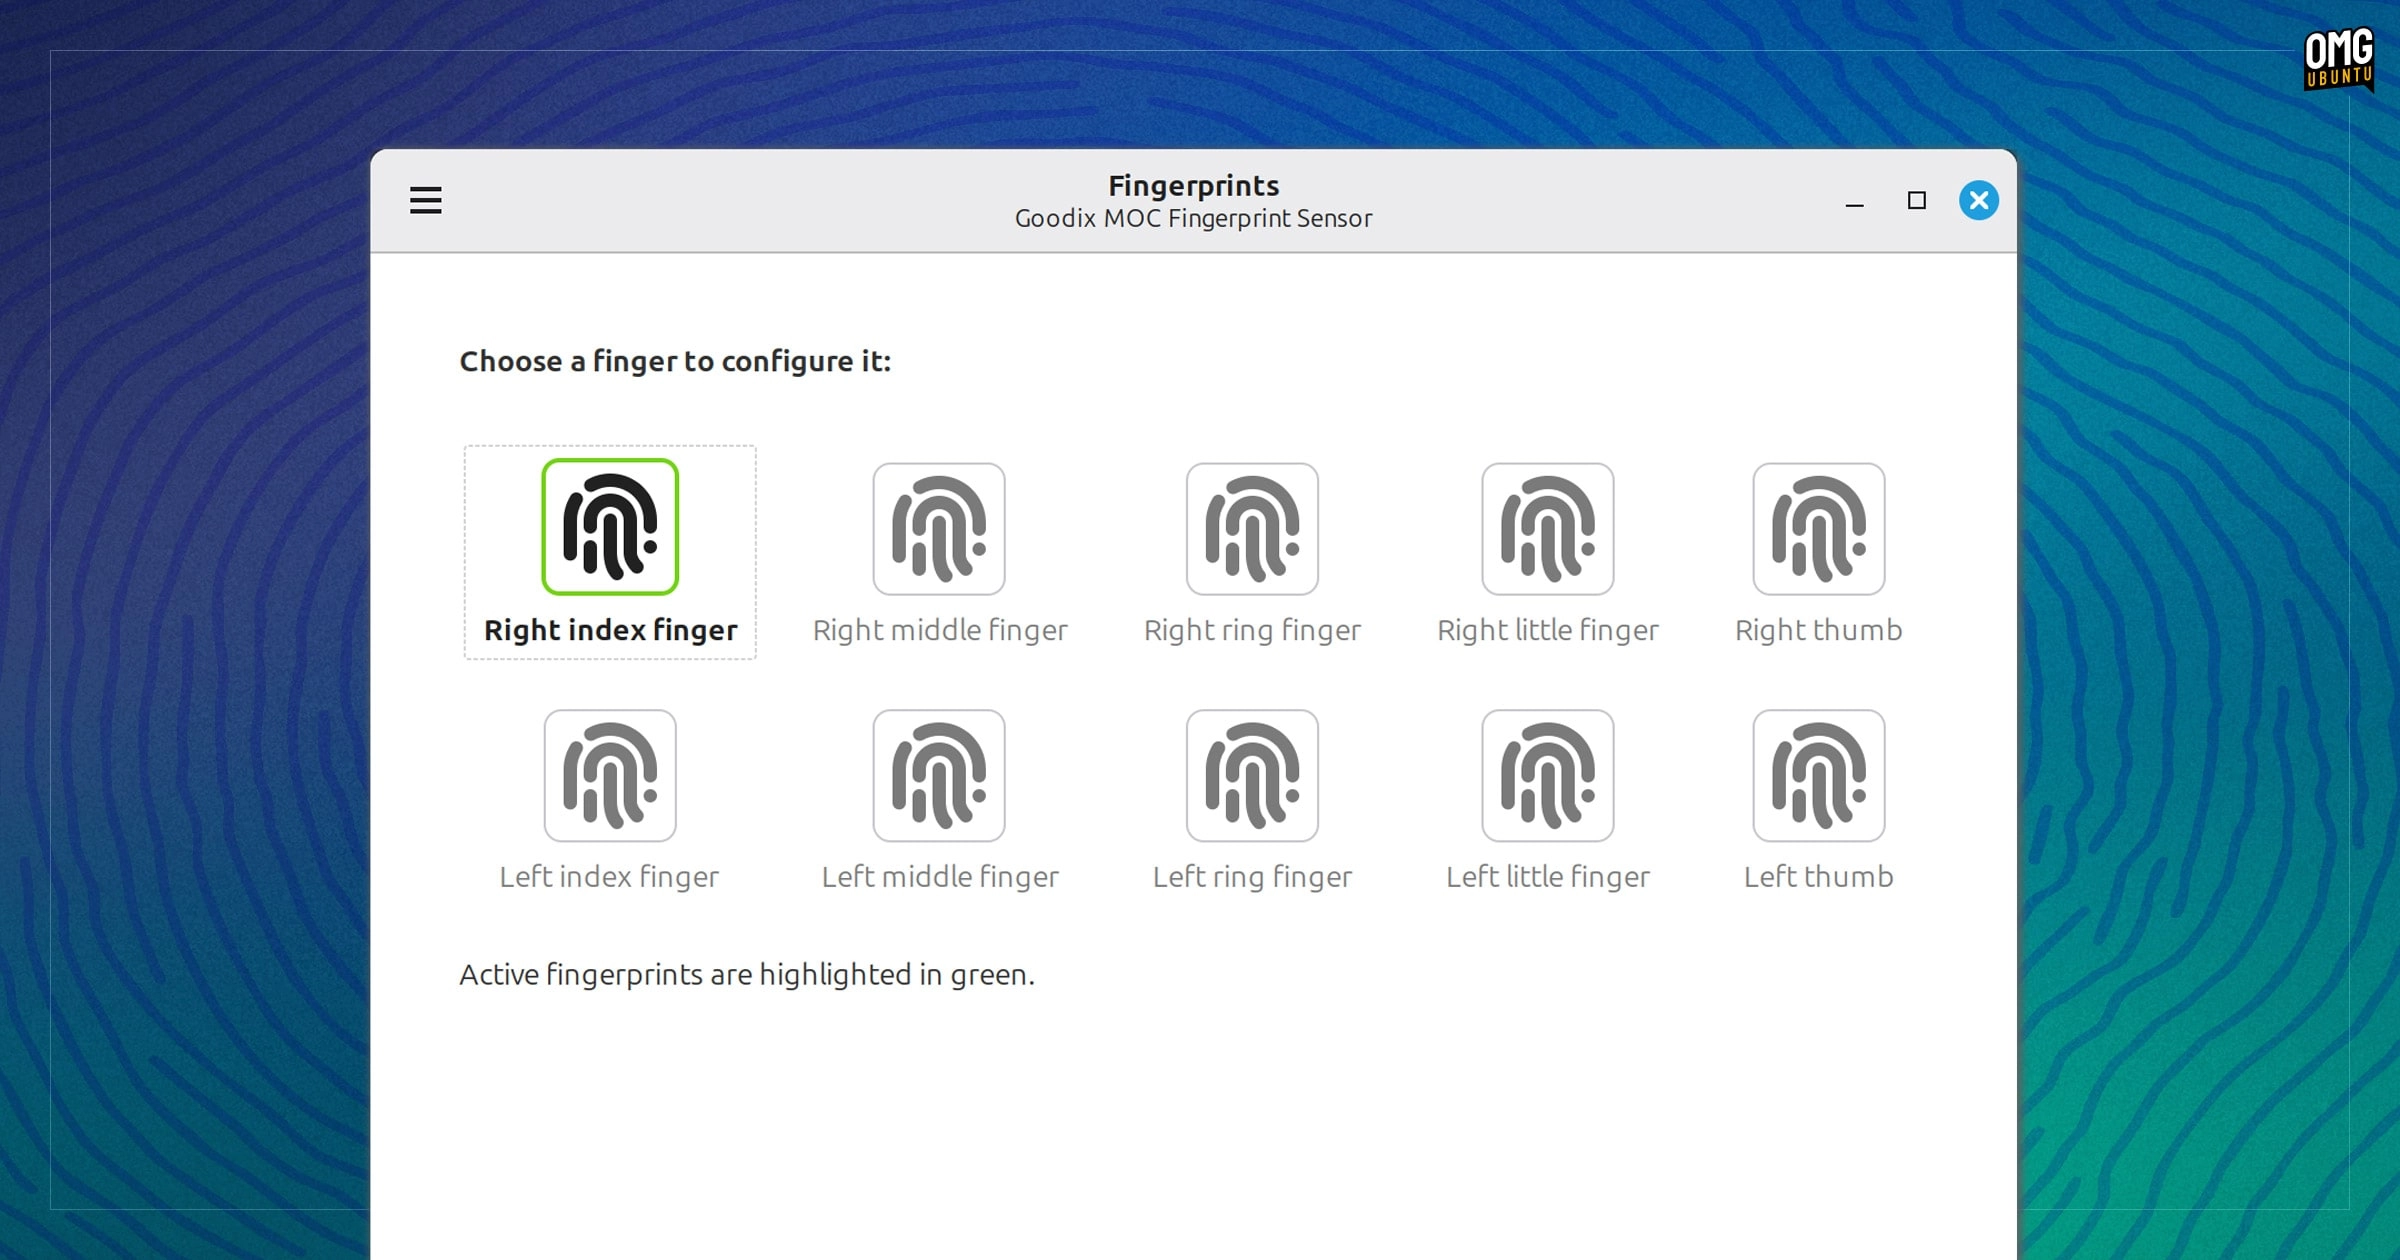2400x1260 pixels.
Task: Click the "Left thumb" text label
Action: 1819,877
